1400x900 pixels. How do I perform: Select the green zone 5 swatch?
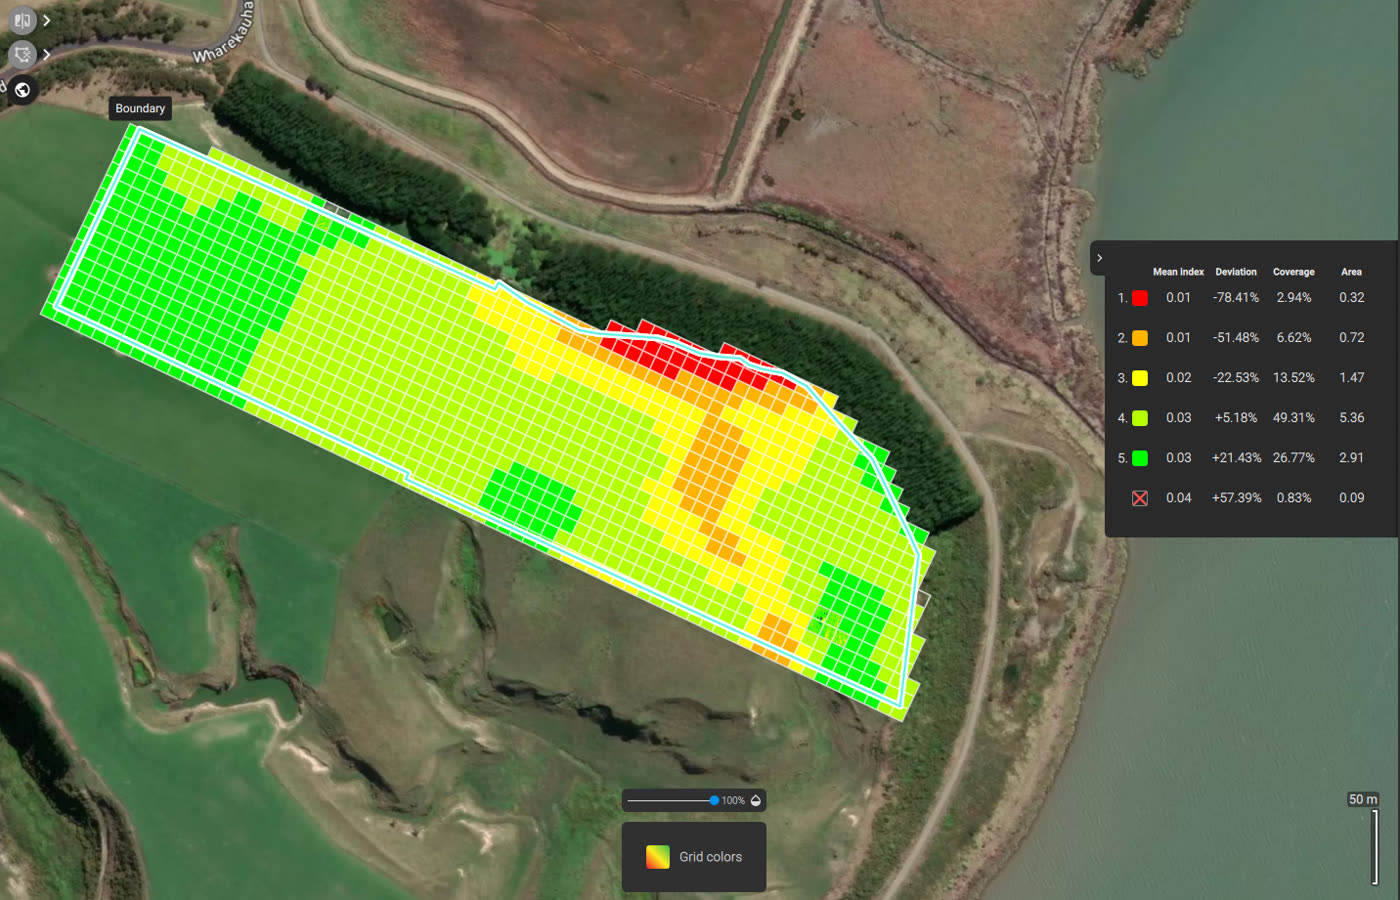point(1139,458)
